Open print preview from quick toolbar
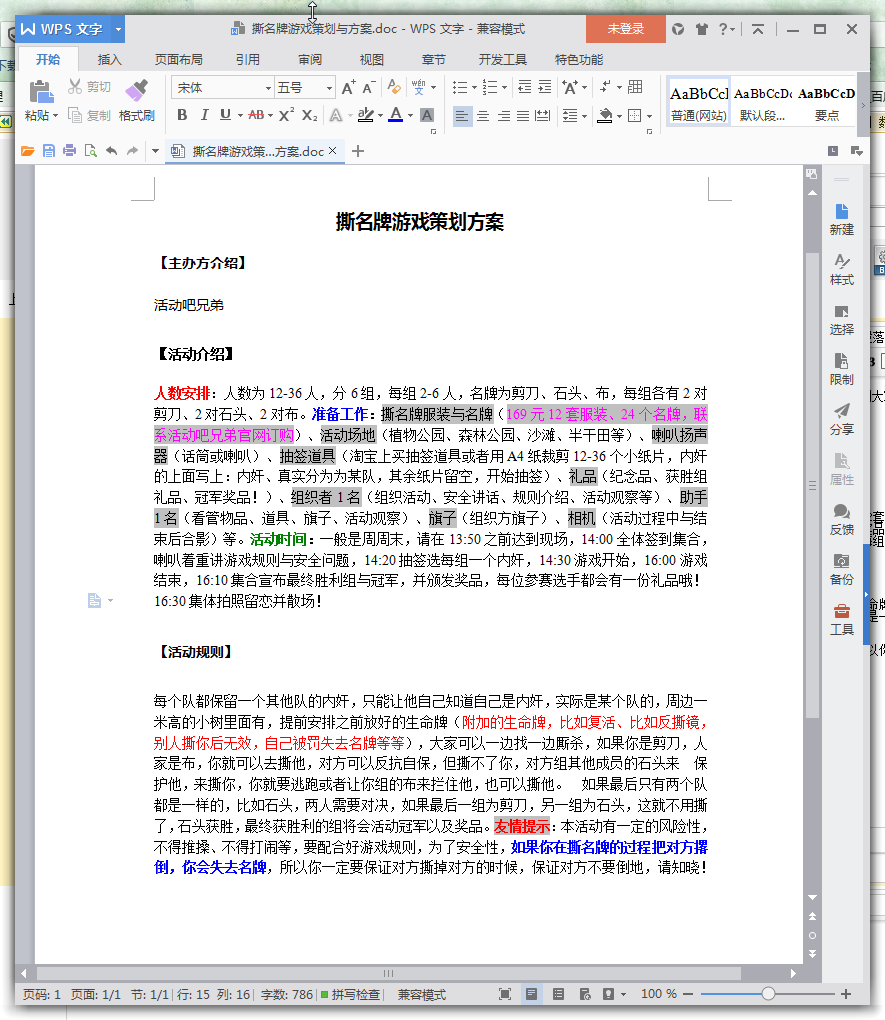885x1020 pixels. (x=90, y=151)
